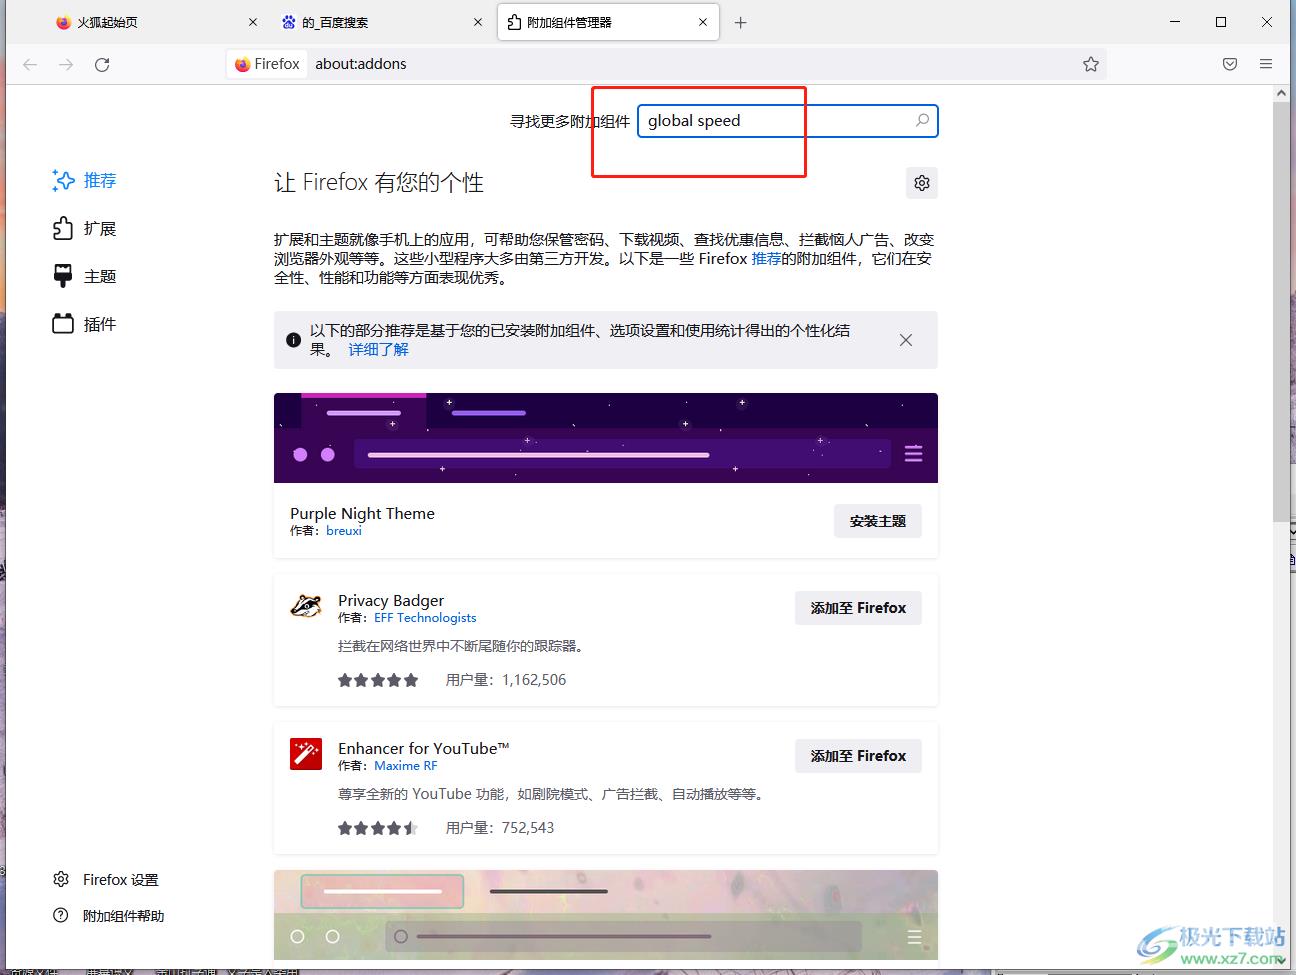The image size is (1296, 975).
Task: Click the user count 1,162,506
Action: [534, 680]
